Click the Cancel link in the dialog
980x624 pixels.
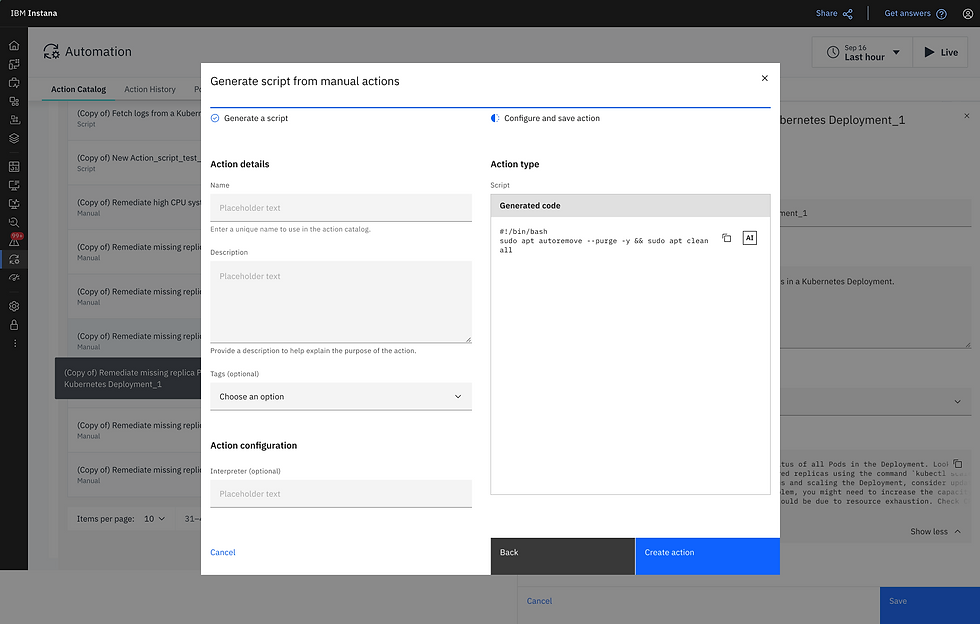coord(222,552)
